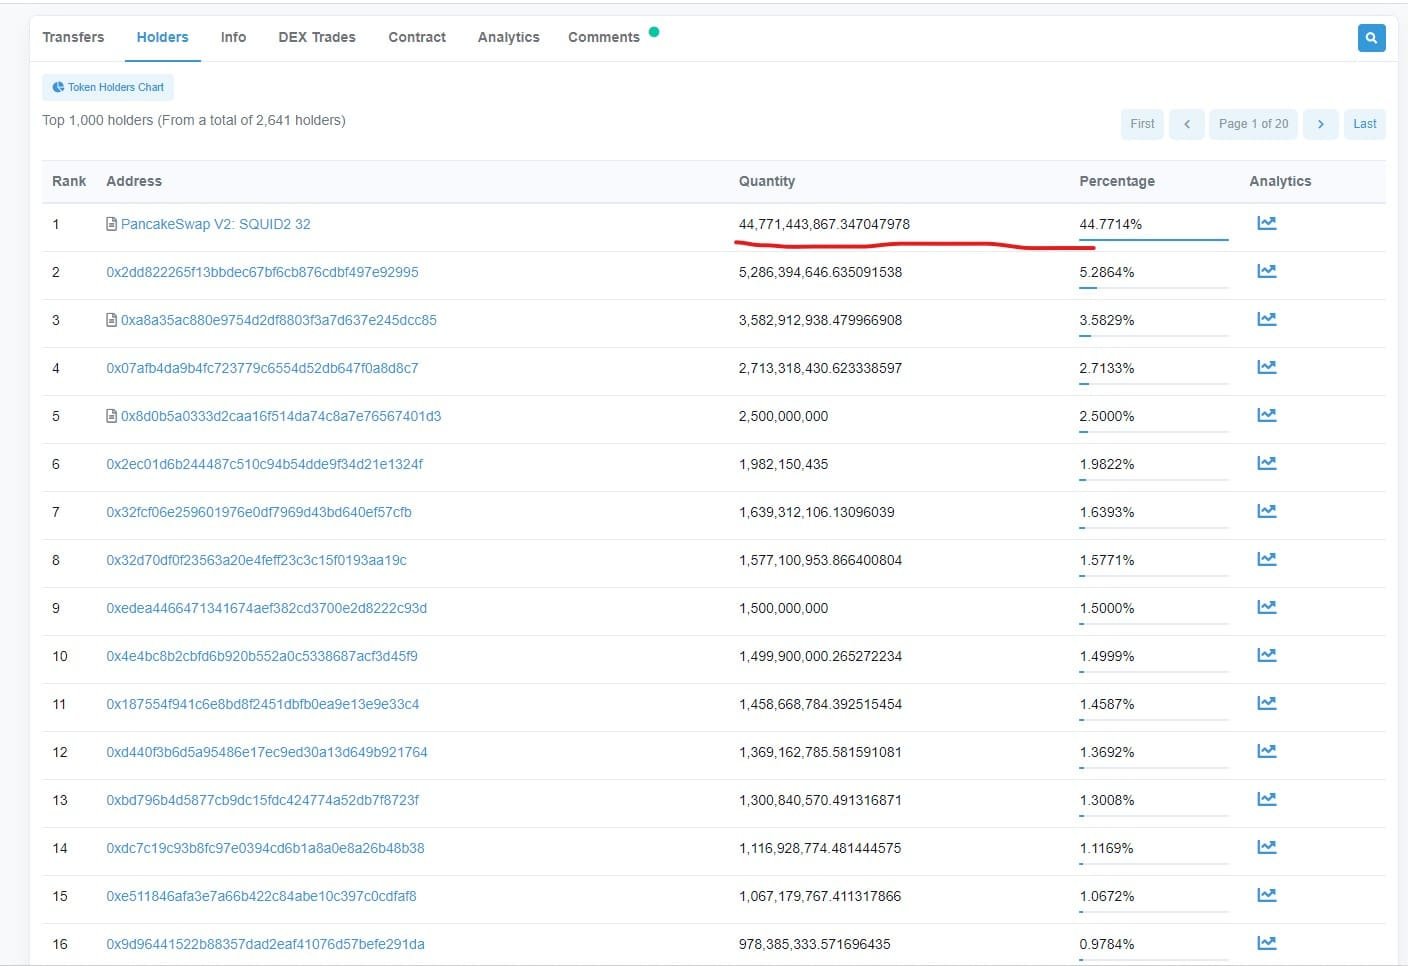This screenshot has width=1408, height=966.
Task: Click the green new-comments indicator dot
Action: click(x=654, y=31)
